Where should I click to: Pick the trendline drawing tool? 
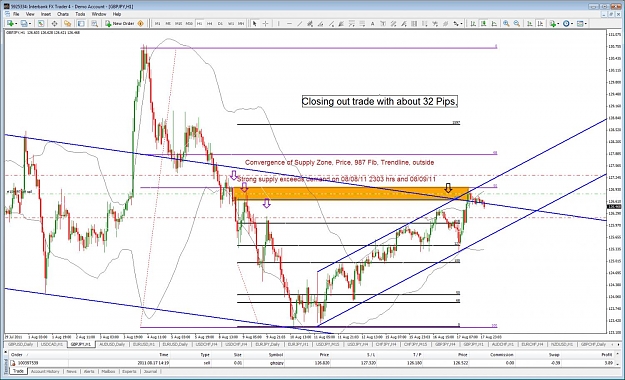pyautogui.click(x=300, y=24)
